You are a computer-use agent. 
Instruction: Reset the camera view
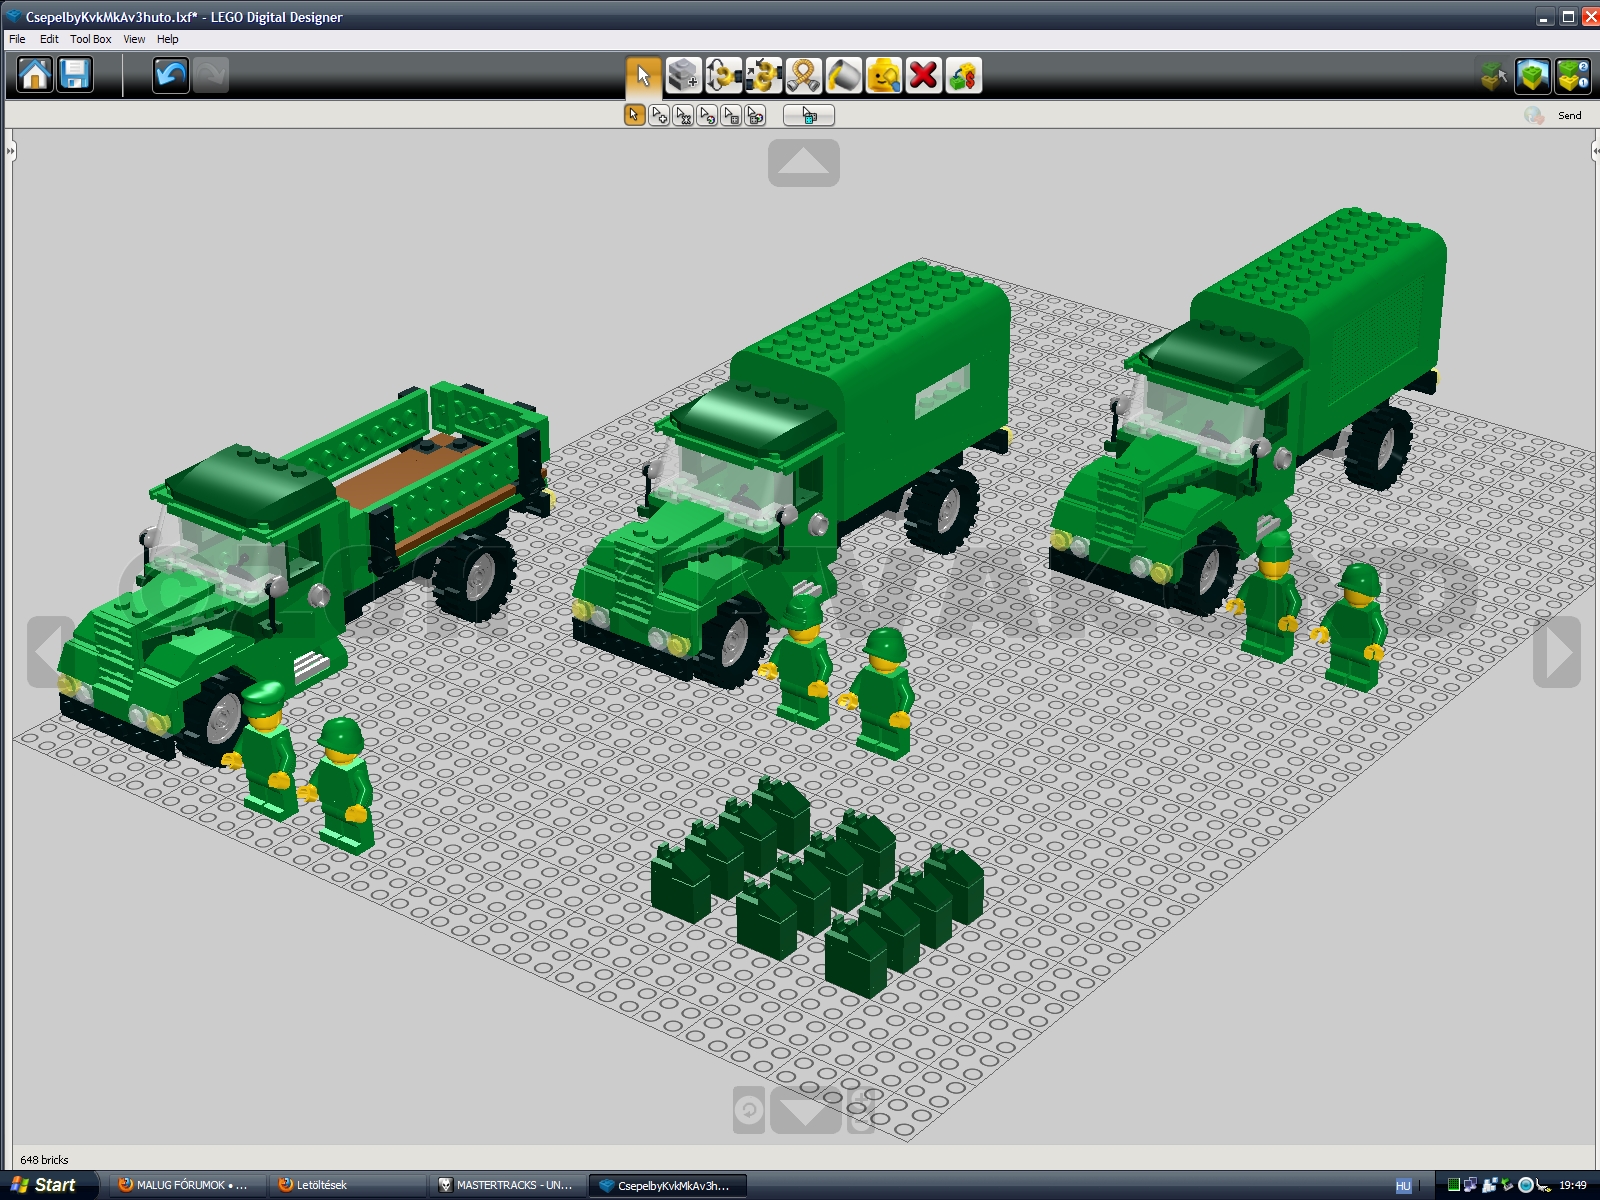pyautogui.click(x=749, y=1110)
